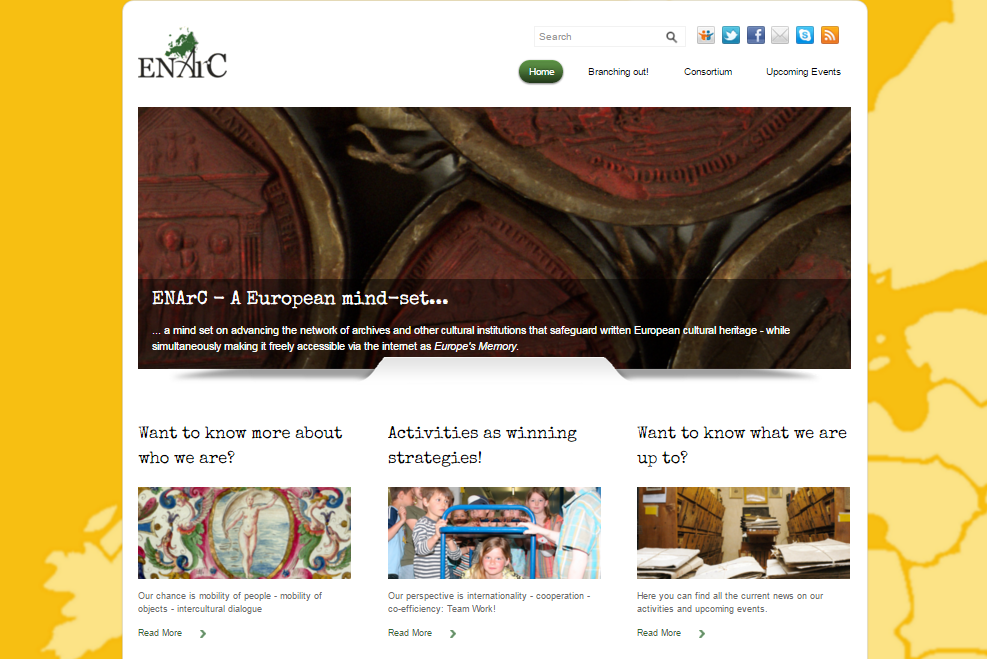The height and width of the screenshot is (659, 987).
Task: Select the Home menu item
Action: coord(541,72)
